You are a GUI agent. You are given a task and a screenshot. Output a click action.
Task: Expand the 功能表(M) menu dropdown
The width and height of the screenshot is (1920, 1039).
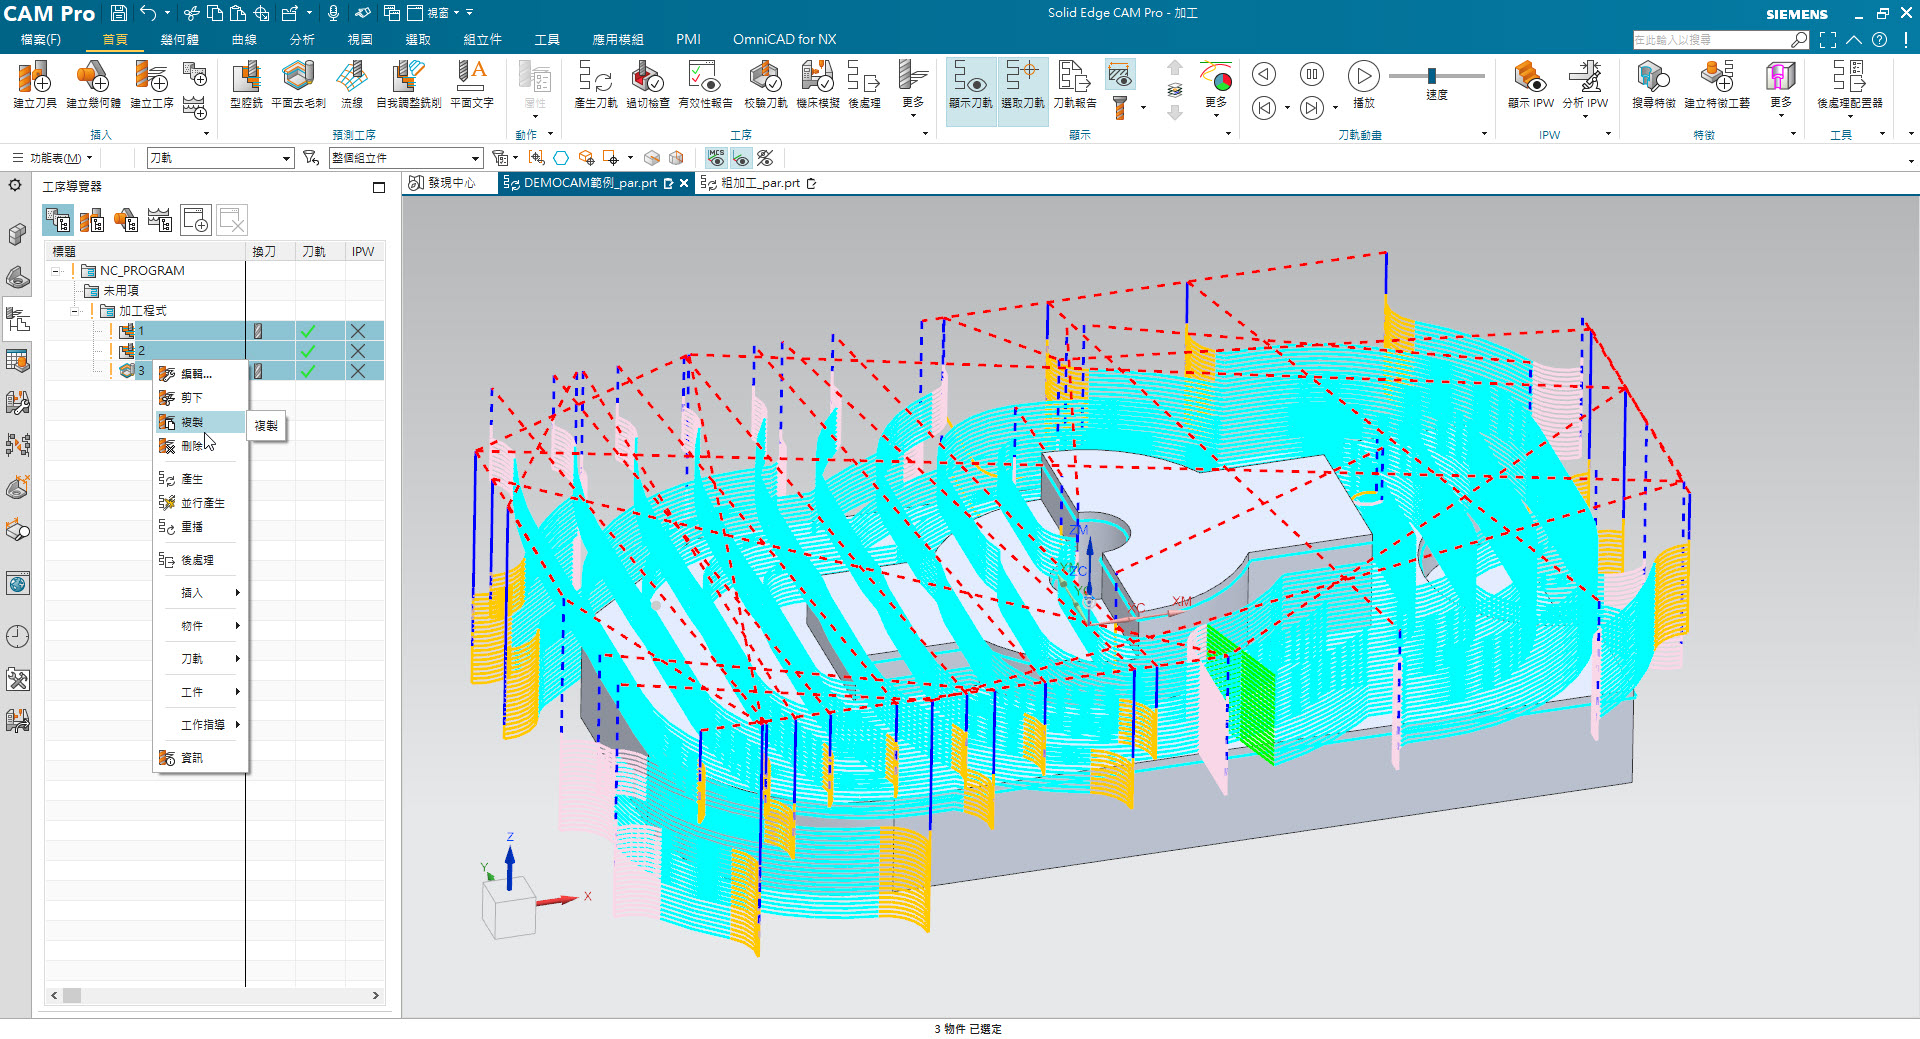pos(54,158)
